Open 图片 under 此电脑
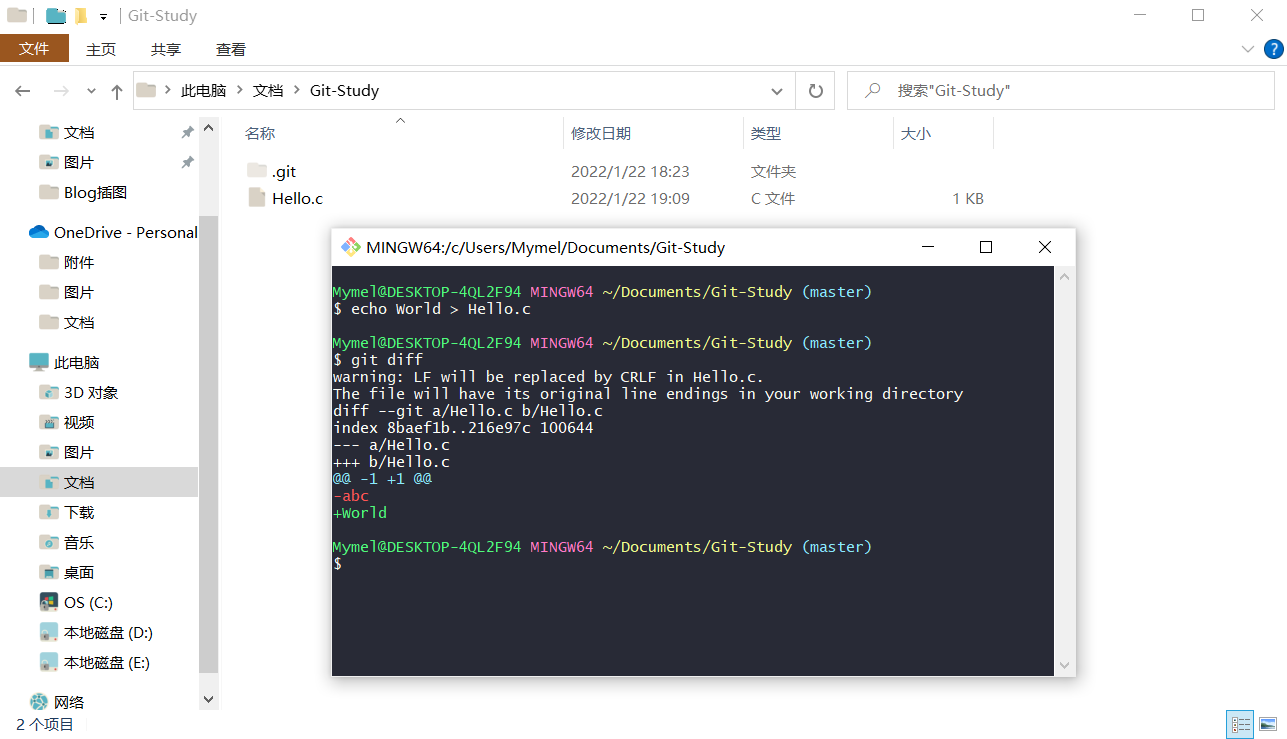The height and width of the screenshot is (739, 1287). point(79,452)
